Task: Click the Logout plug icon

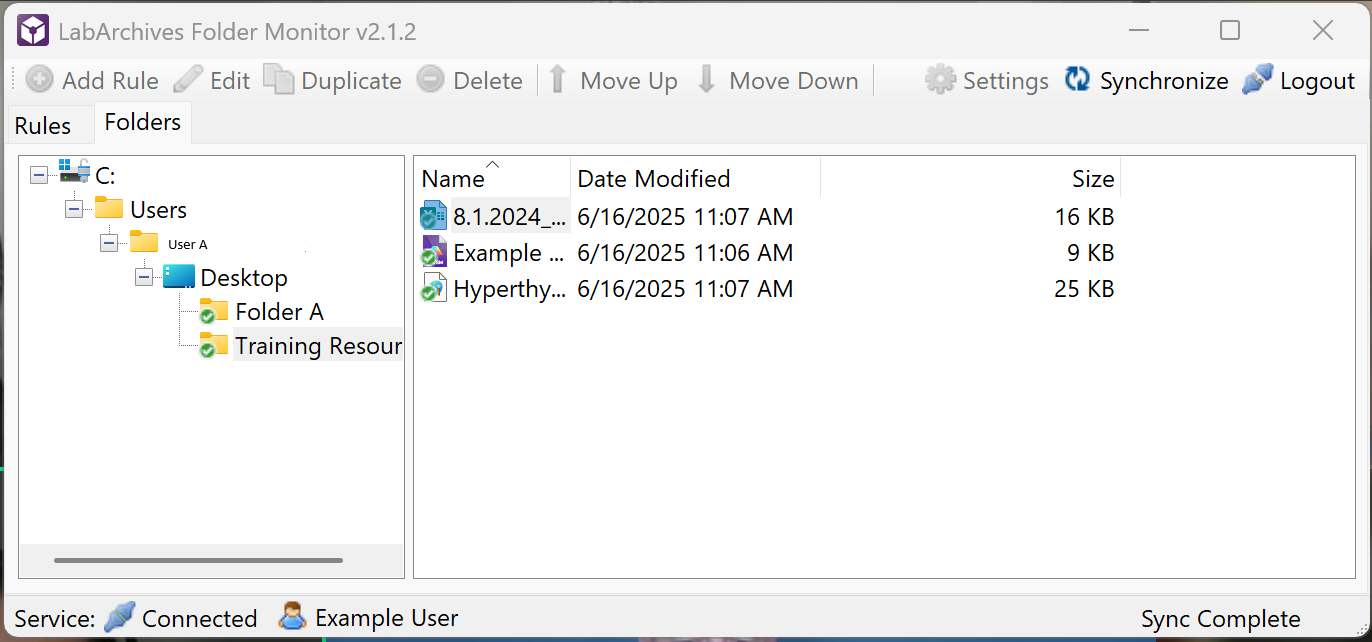Action: pyautogui.click(x=1258, y=79)
